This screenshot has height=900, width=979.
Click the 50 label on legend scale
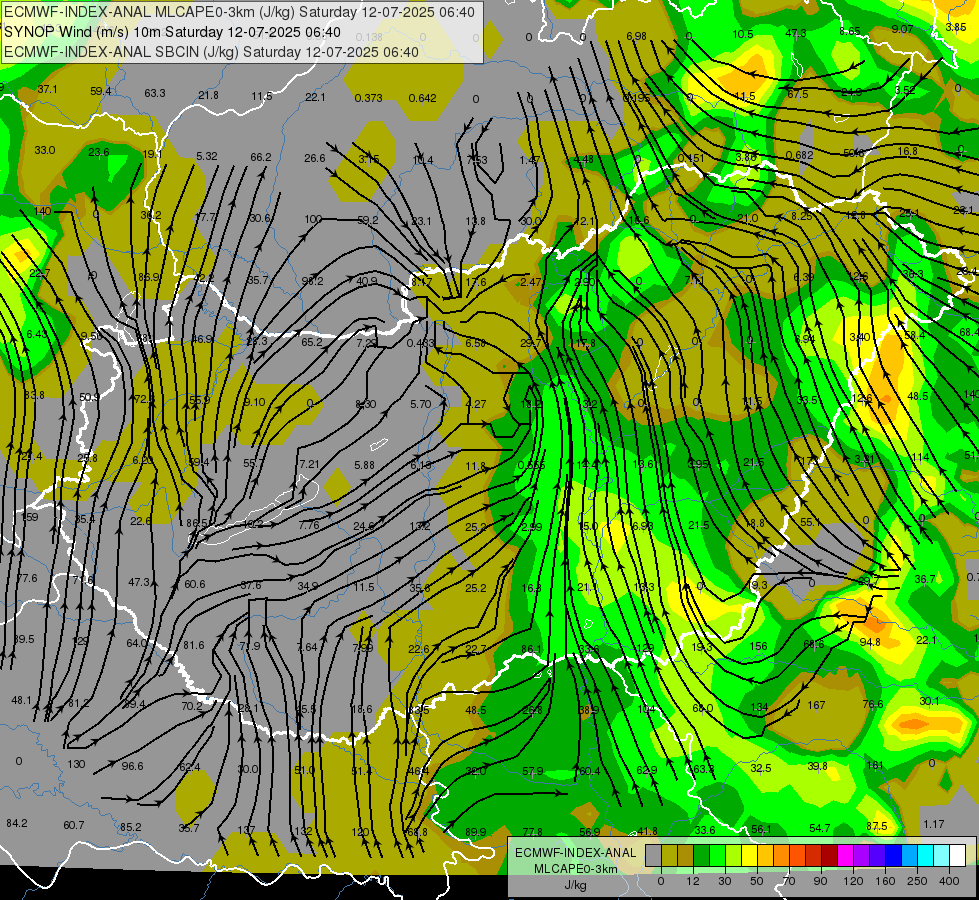pyautogui.click(x=757, y=881)
